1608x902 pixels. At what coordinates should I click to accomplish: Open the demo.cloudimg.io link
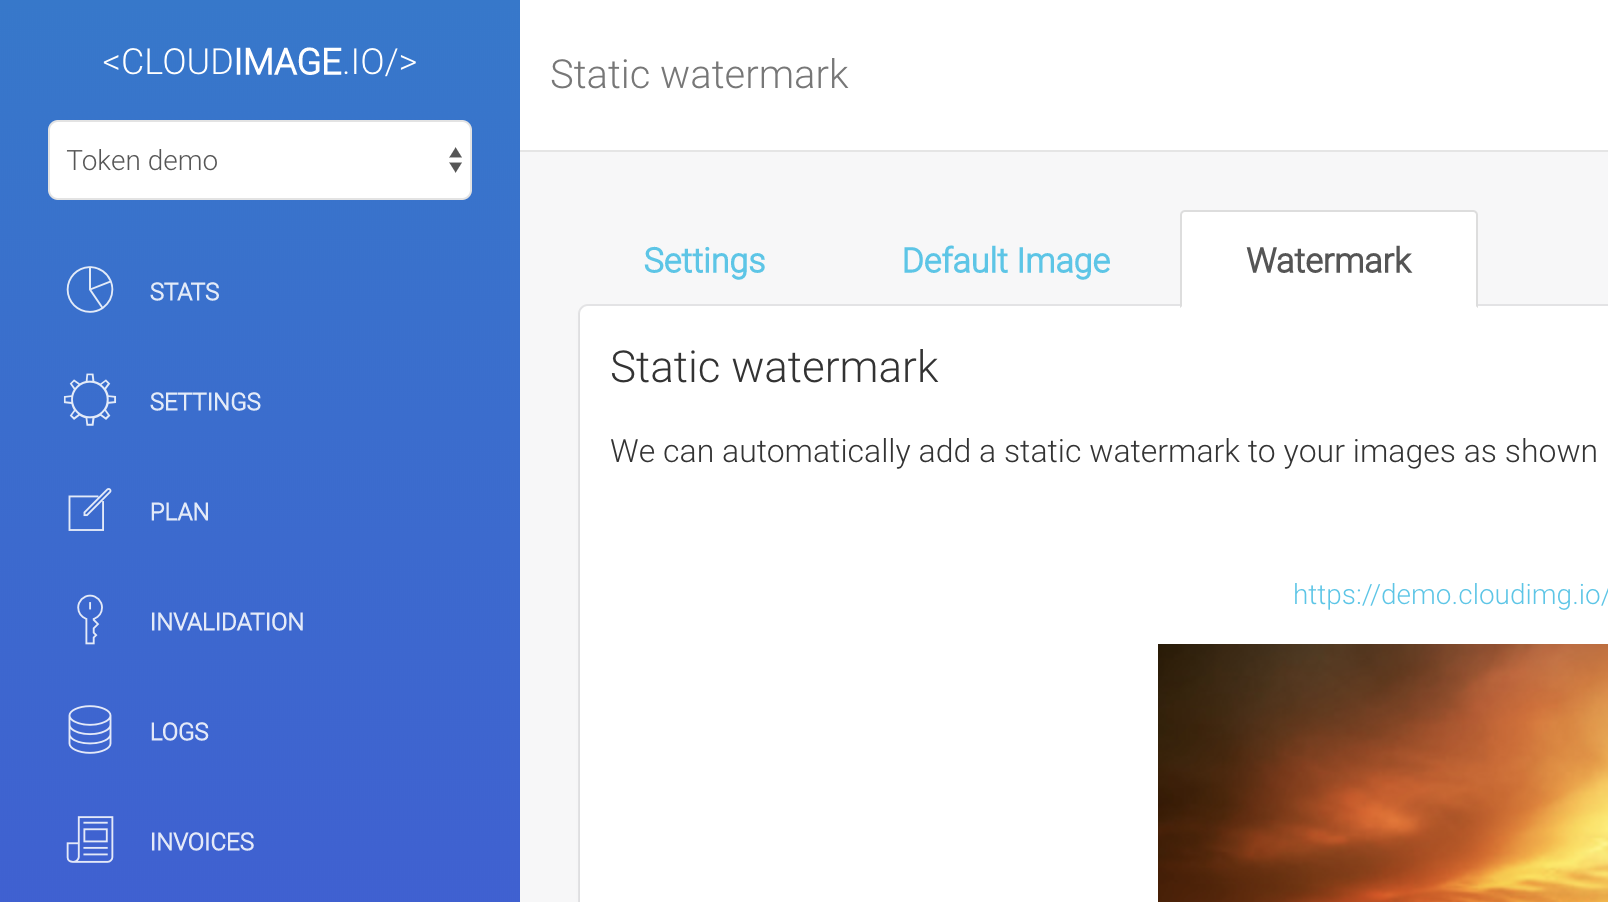click(x=1450, y=594)
